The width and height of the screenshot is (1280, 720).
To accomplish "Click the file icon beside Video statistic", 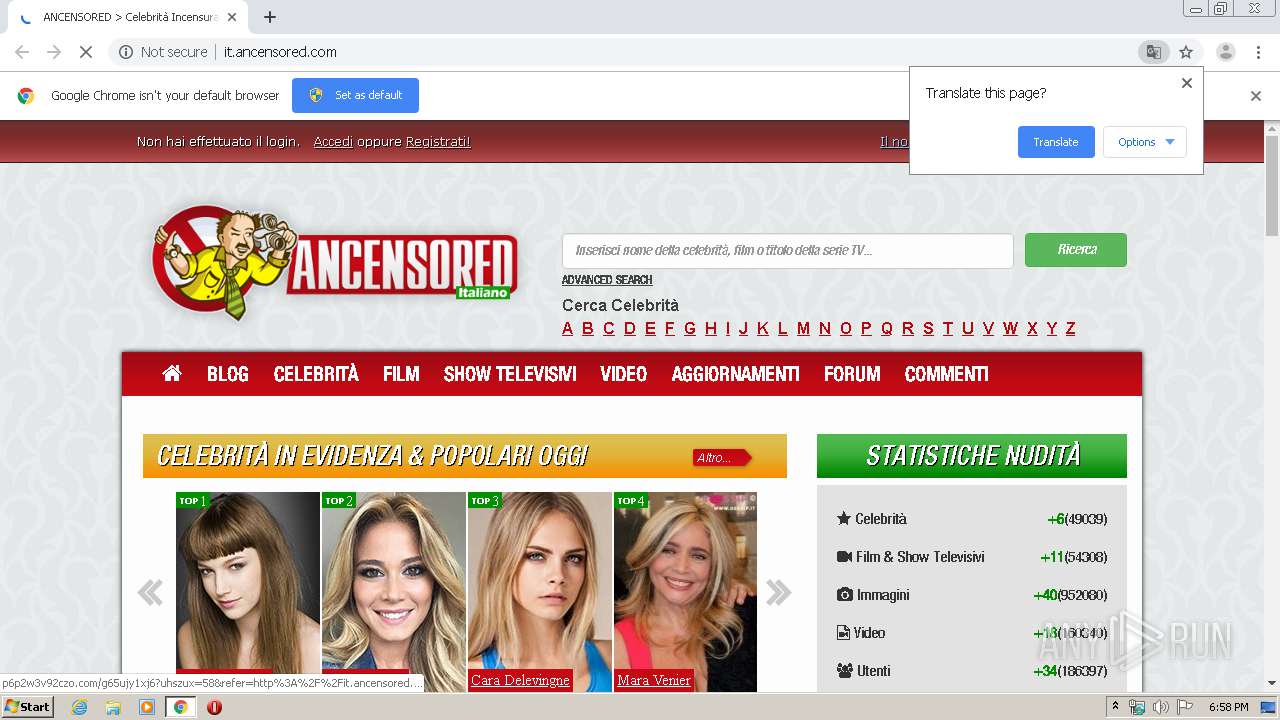I will [843, 632].
